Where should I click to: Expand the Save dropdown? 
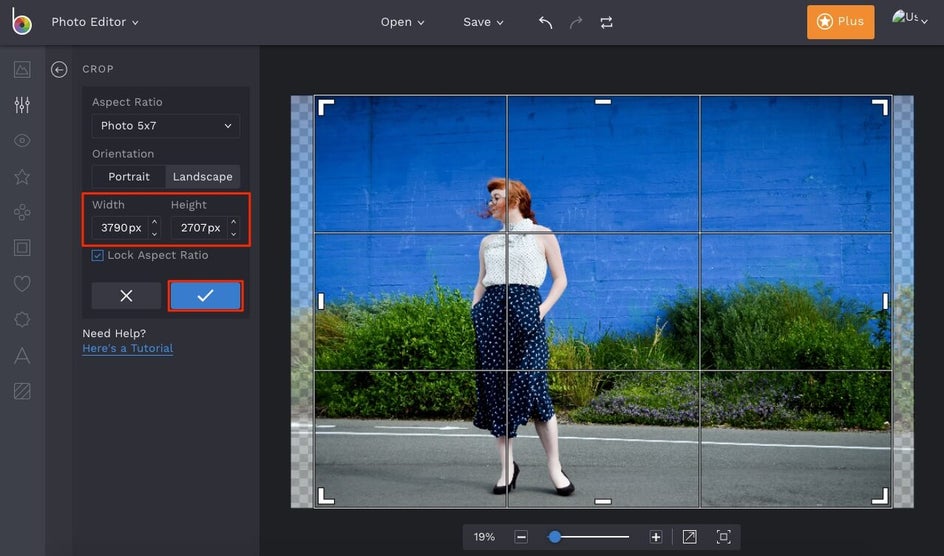coord(483,22)
